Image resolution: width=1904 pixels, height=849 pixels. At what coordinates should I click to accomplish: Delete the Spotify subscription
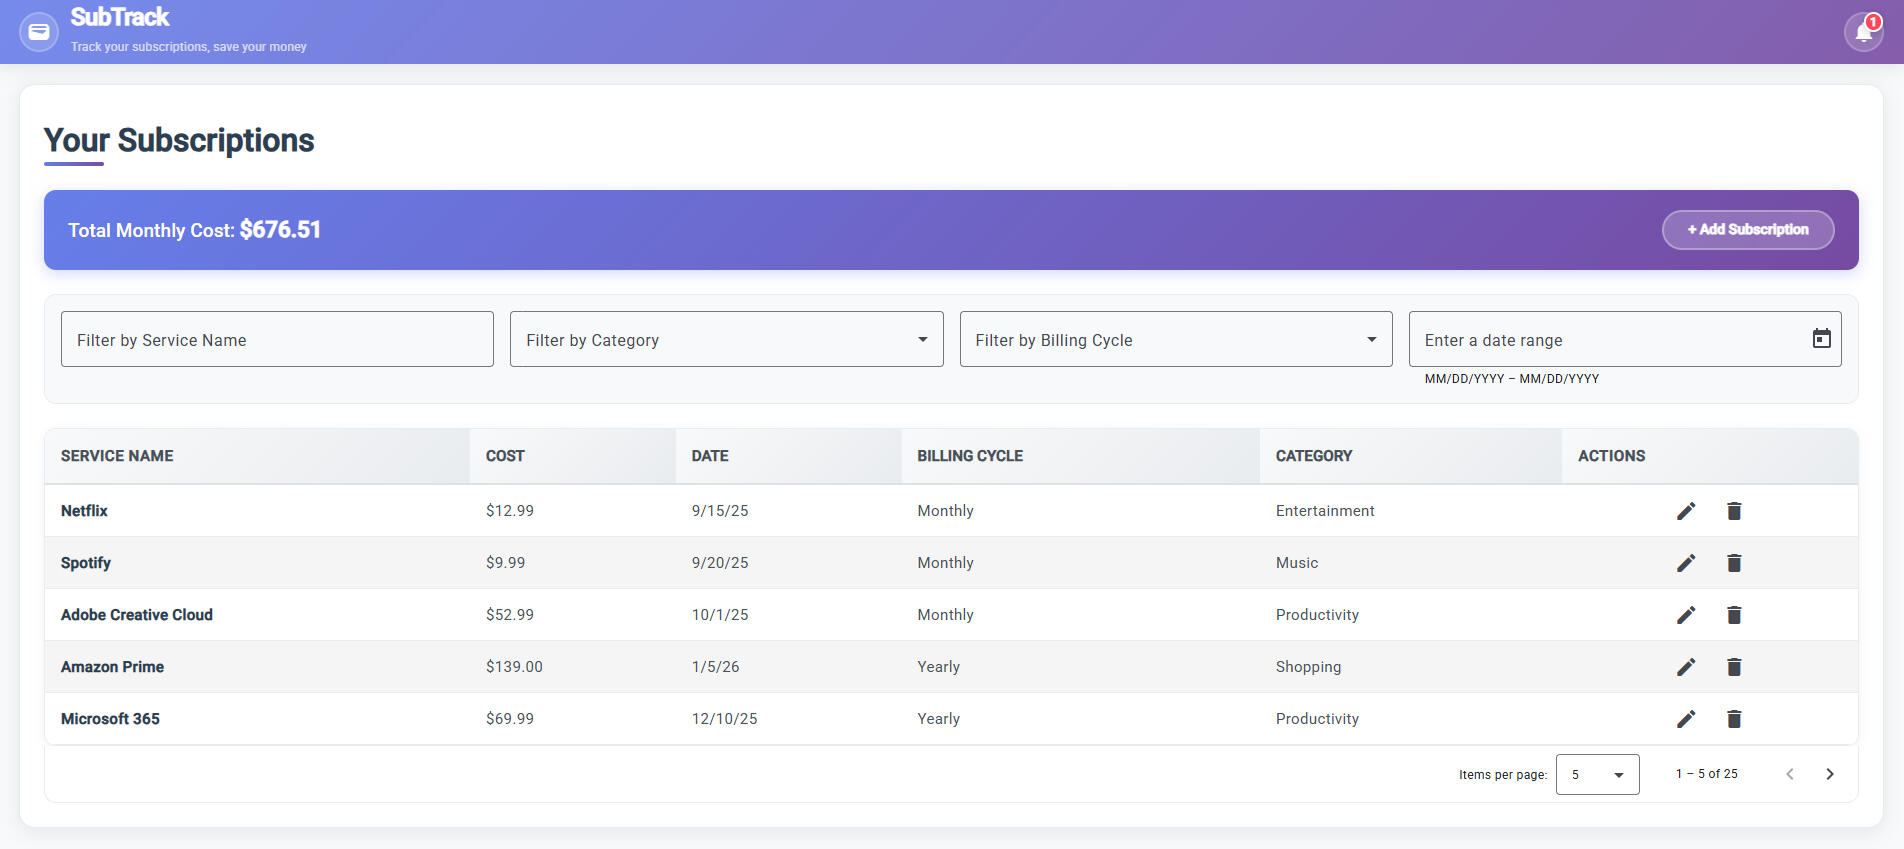pyautogui.click(x=1734, y=563)
